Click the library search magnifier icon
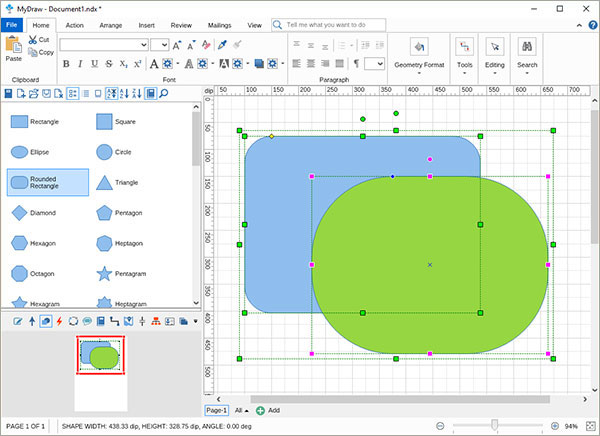600x436 pixels. click(164, 93)
